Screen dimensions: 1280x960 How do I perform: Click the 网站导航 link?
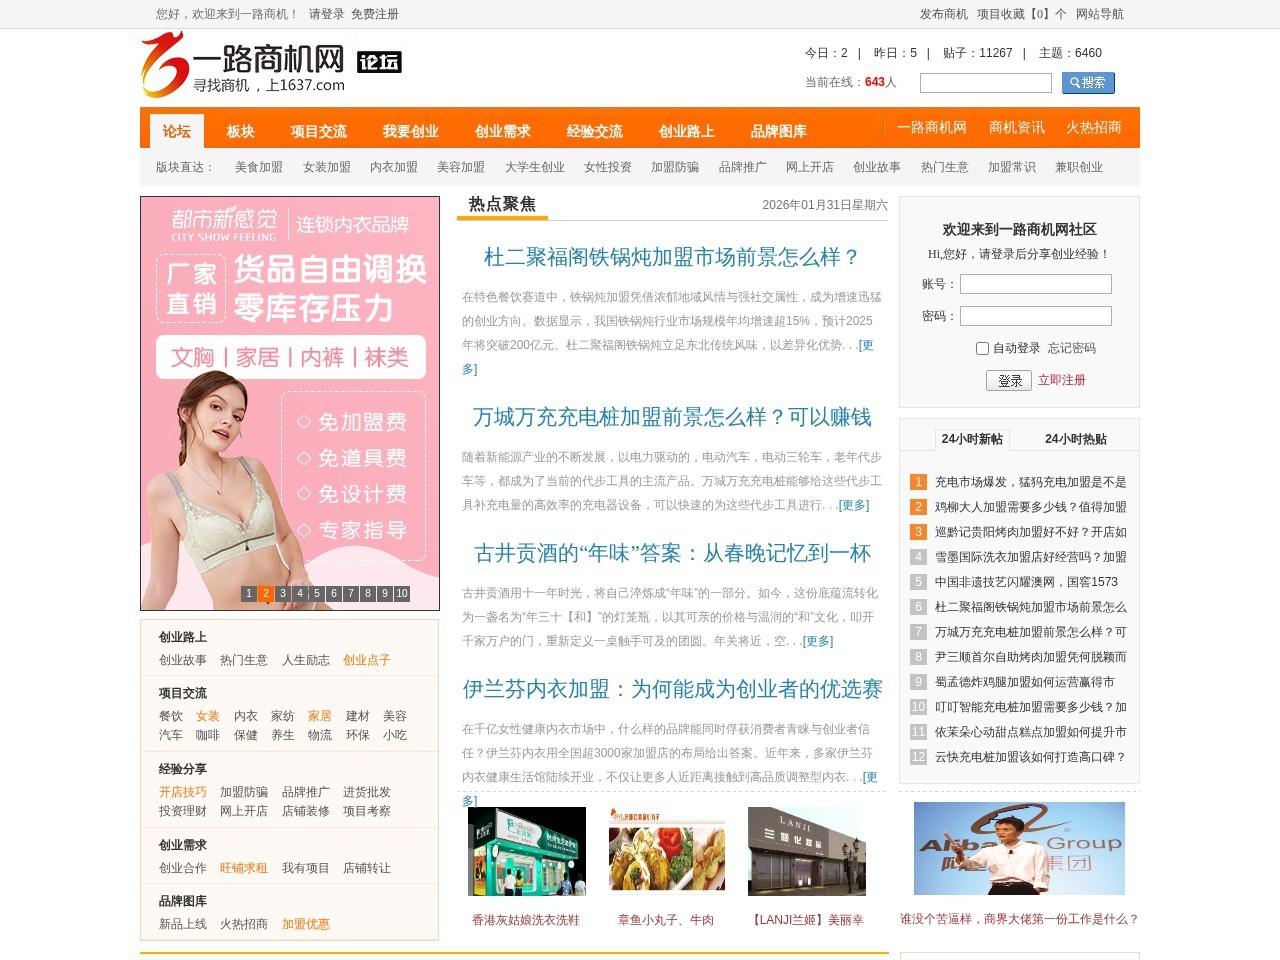point(1099,14)
